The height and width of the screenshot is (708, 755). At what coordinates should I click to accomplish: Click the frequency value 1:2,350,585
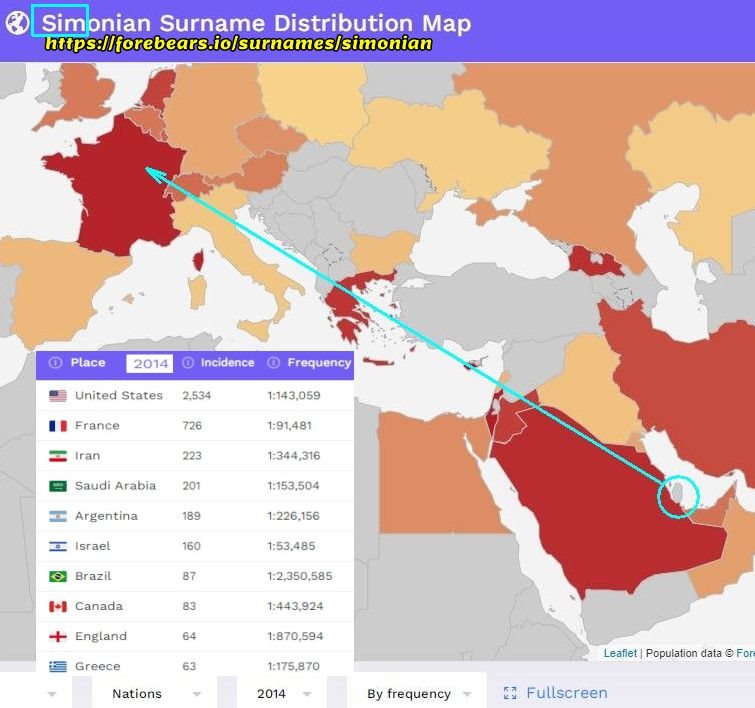click(300, 576)
